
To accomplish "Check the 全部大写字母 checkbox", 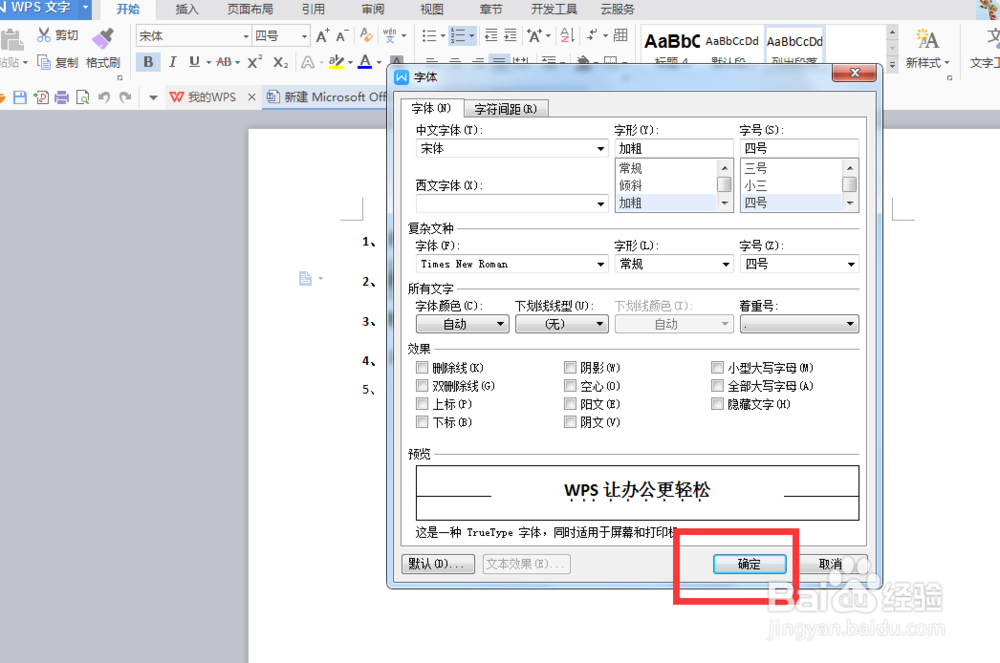I will 717,386.
